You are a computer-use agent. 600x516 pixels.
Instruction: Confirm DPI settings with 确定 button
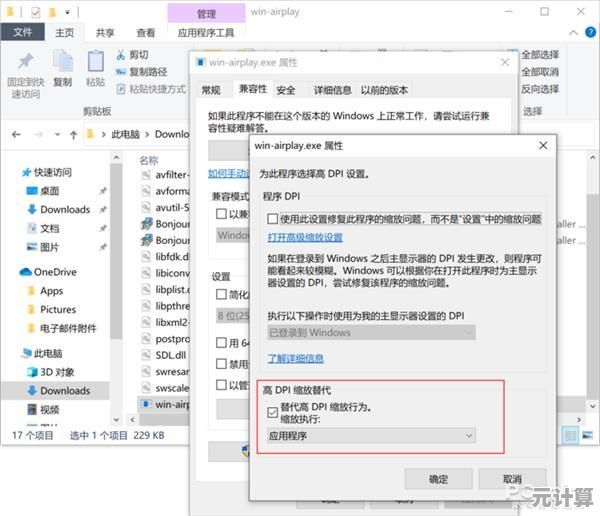(x=438, y=479)
